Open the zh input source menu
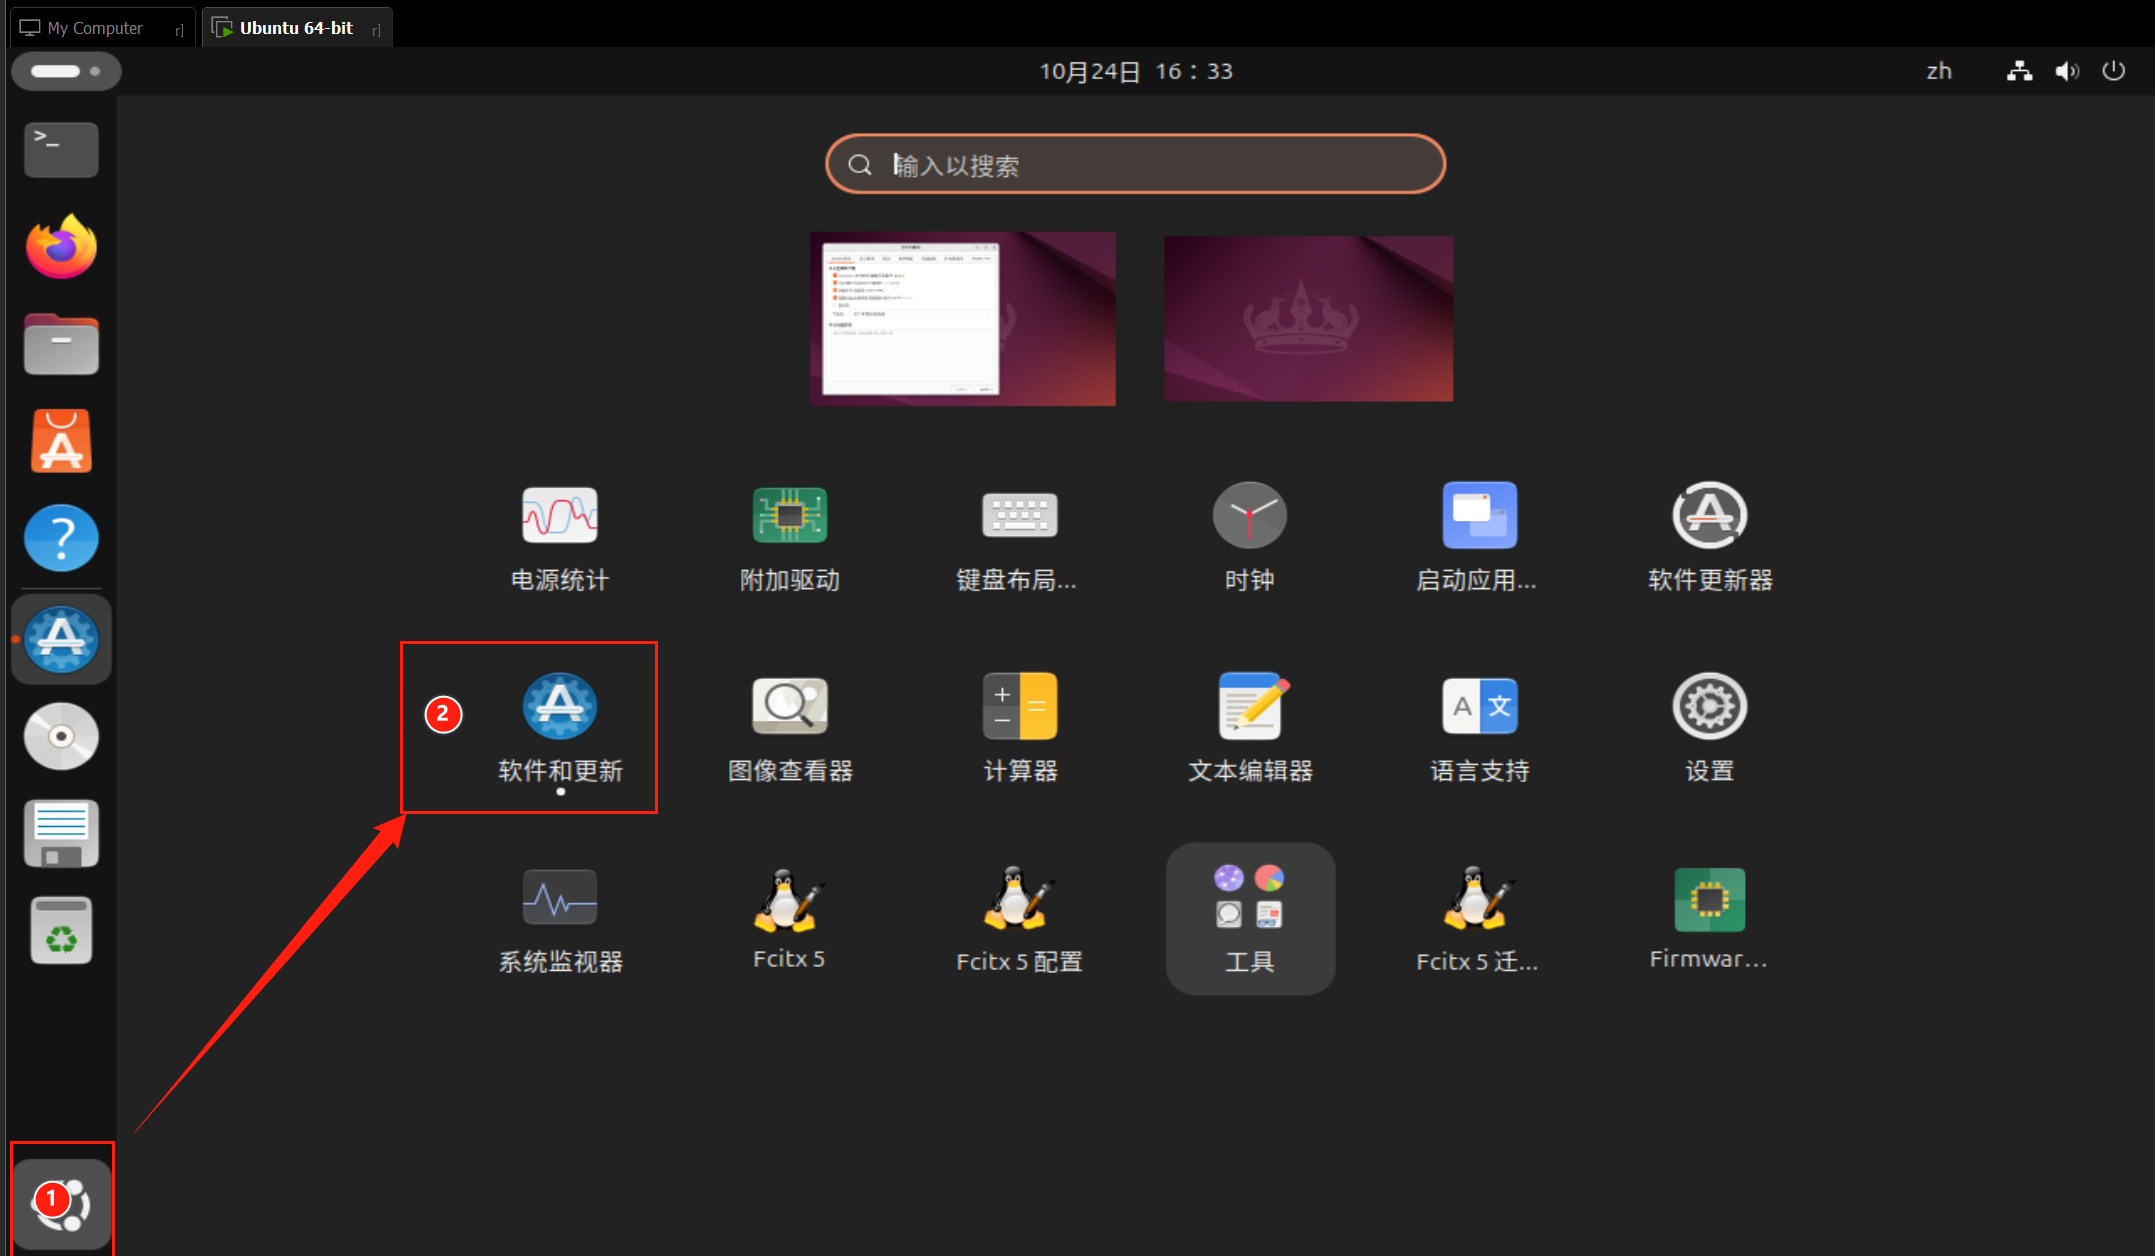Screen dimensions: 2155x1256 [x=1938, y=71]
